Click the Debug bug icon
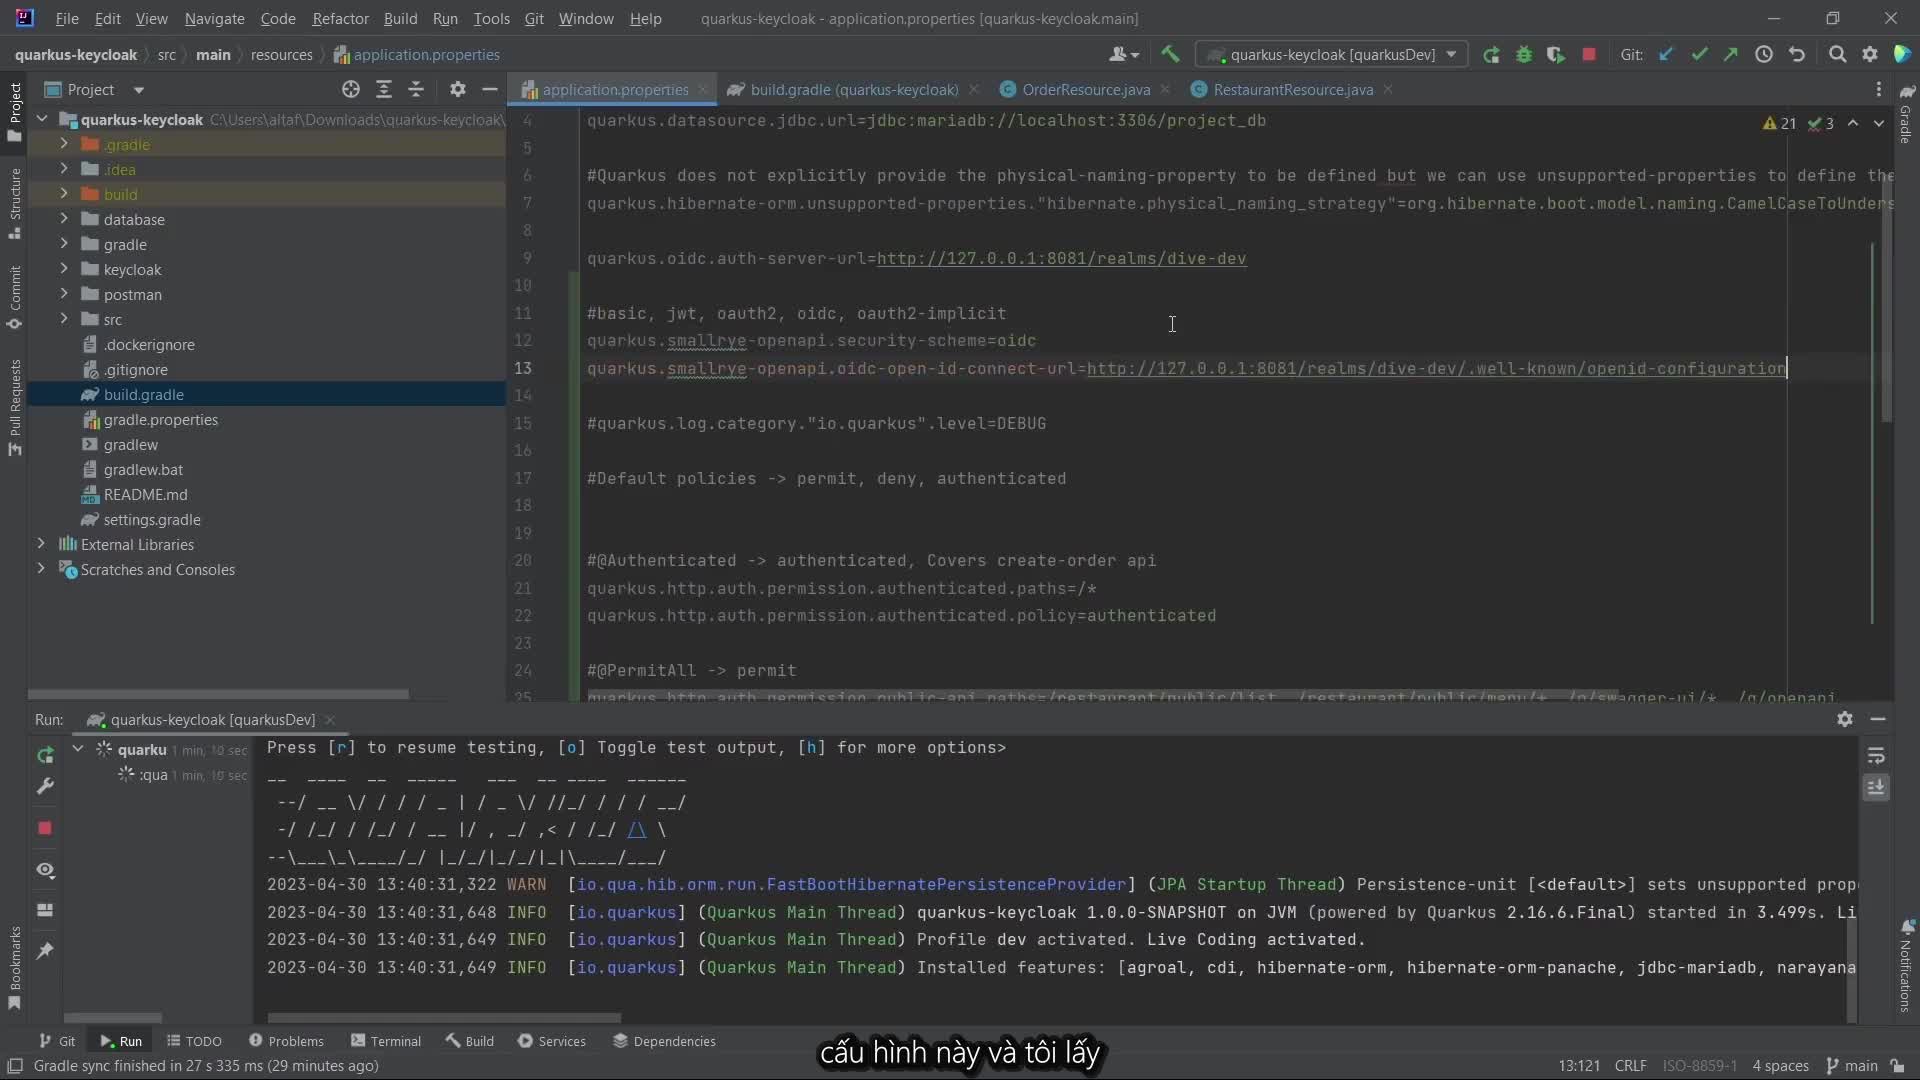The image size is (1920, 1080). [x=1524, y=55]
